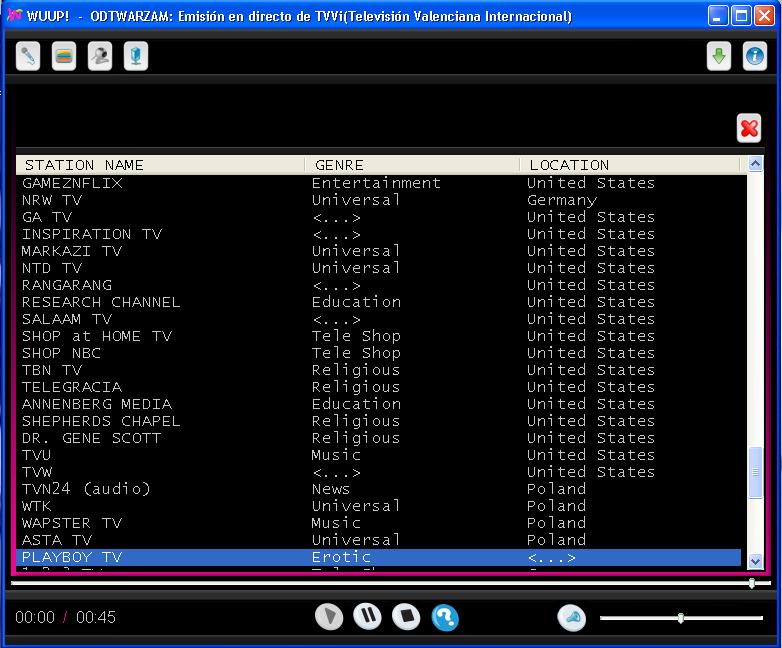Click the microphone toolbar icon
The height and width of the screenshot is (648, 782).
coord(28,56)
